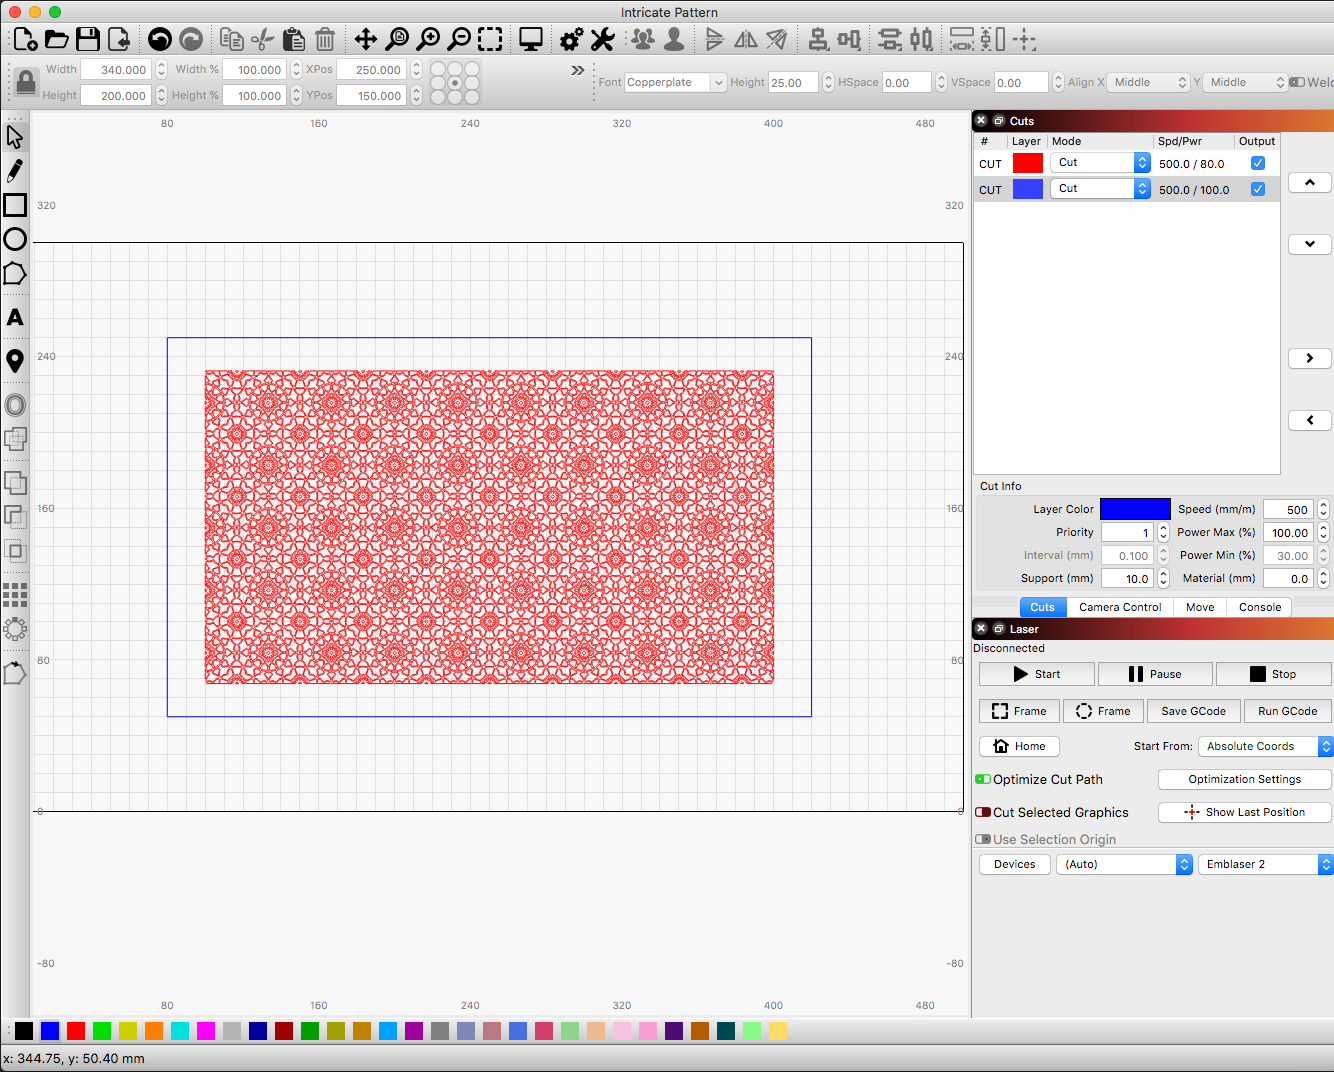Click the Mirror Horizontally icon
This screenshot has width=1334, height=1072.
(x=746, y=39)
